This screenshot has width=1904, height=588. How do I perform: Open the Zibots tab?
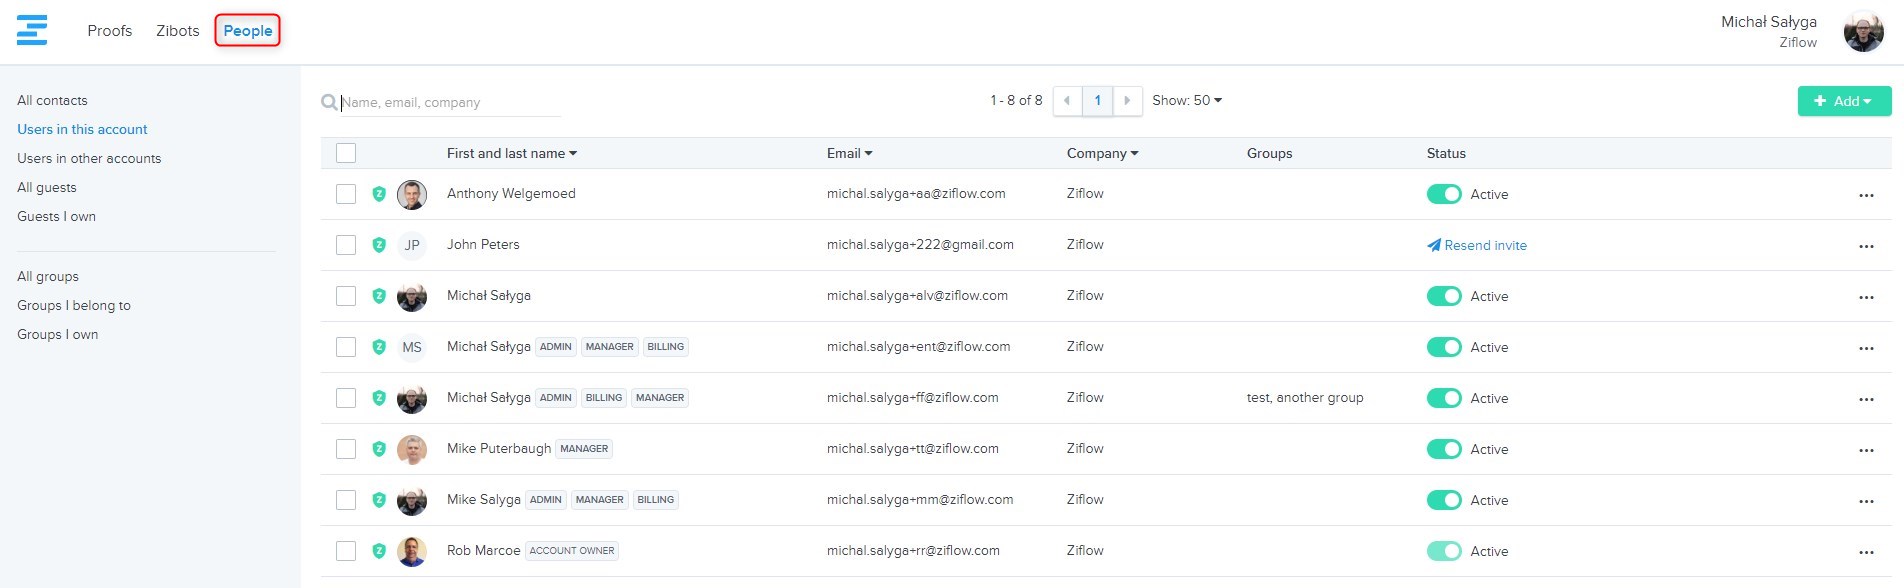coord(178,31)
